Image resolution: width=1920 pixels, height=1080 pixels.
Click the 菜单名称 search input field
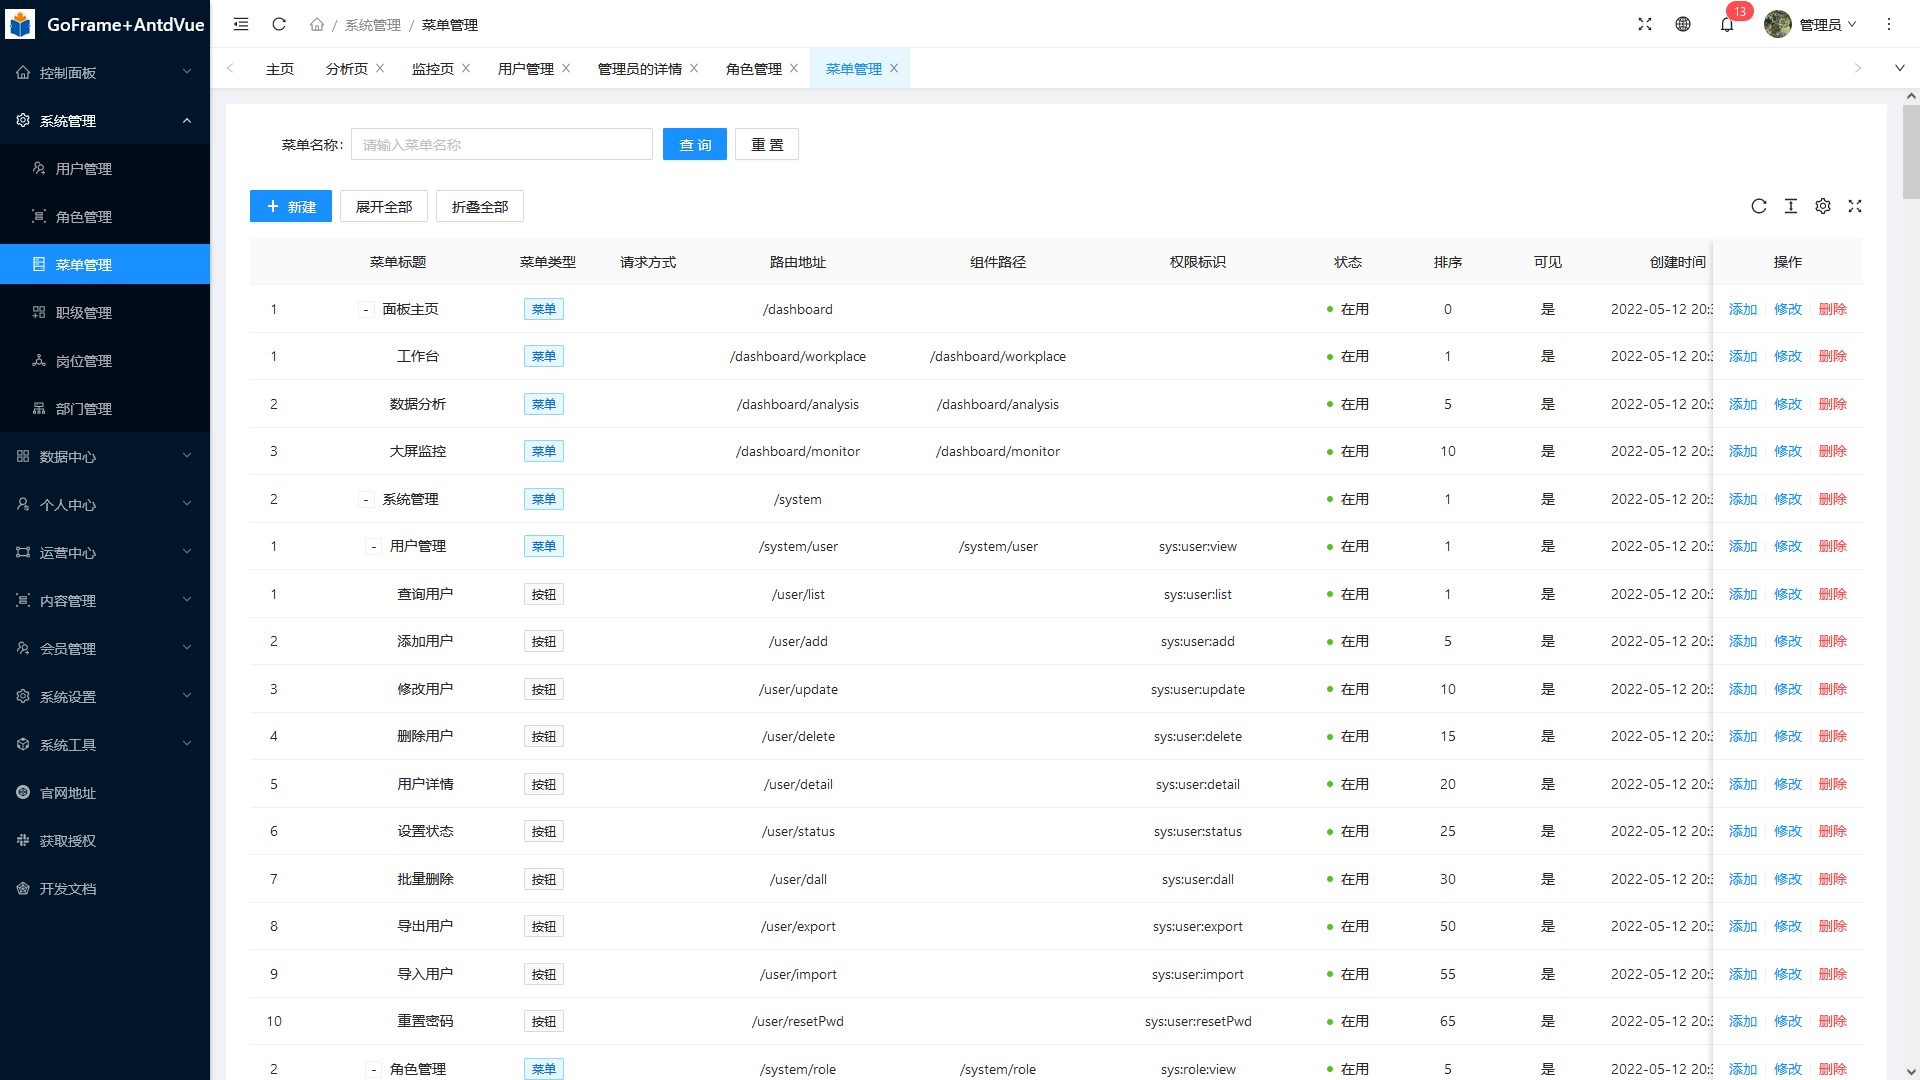coord(501,145)
